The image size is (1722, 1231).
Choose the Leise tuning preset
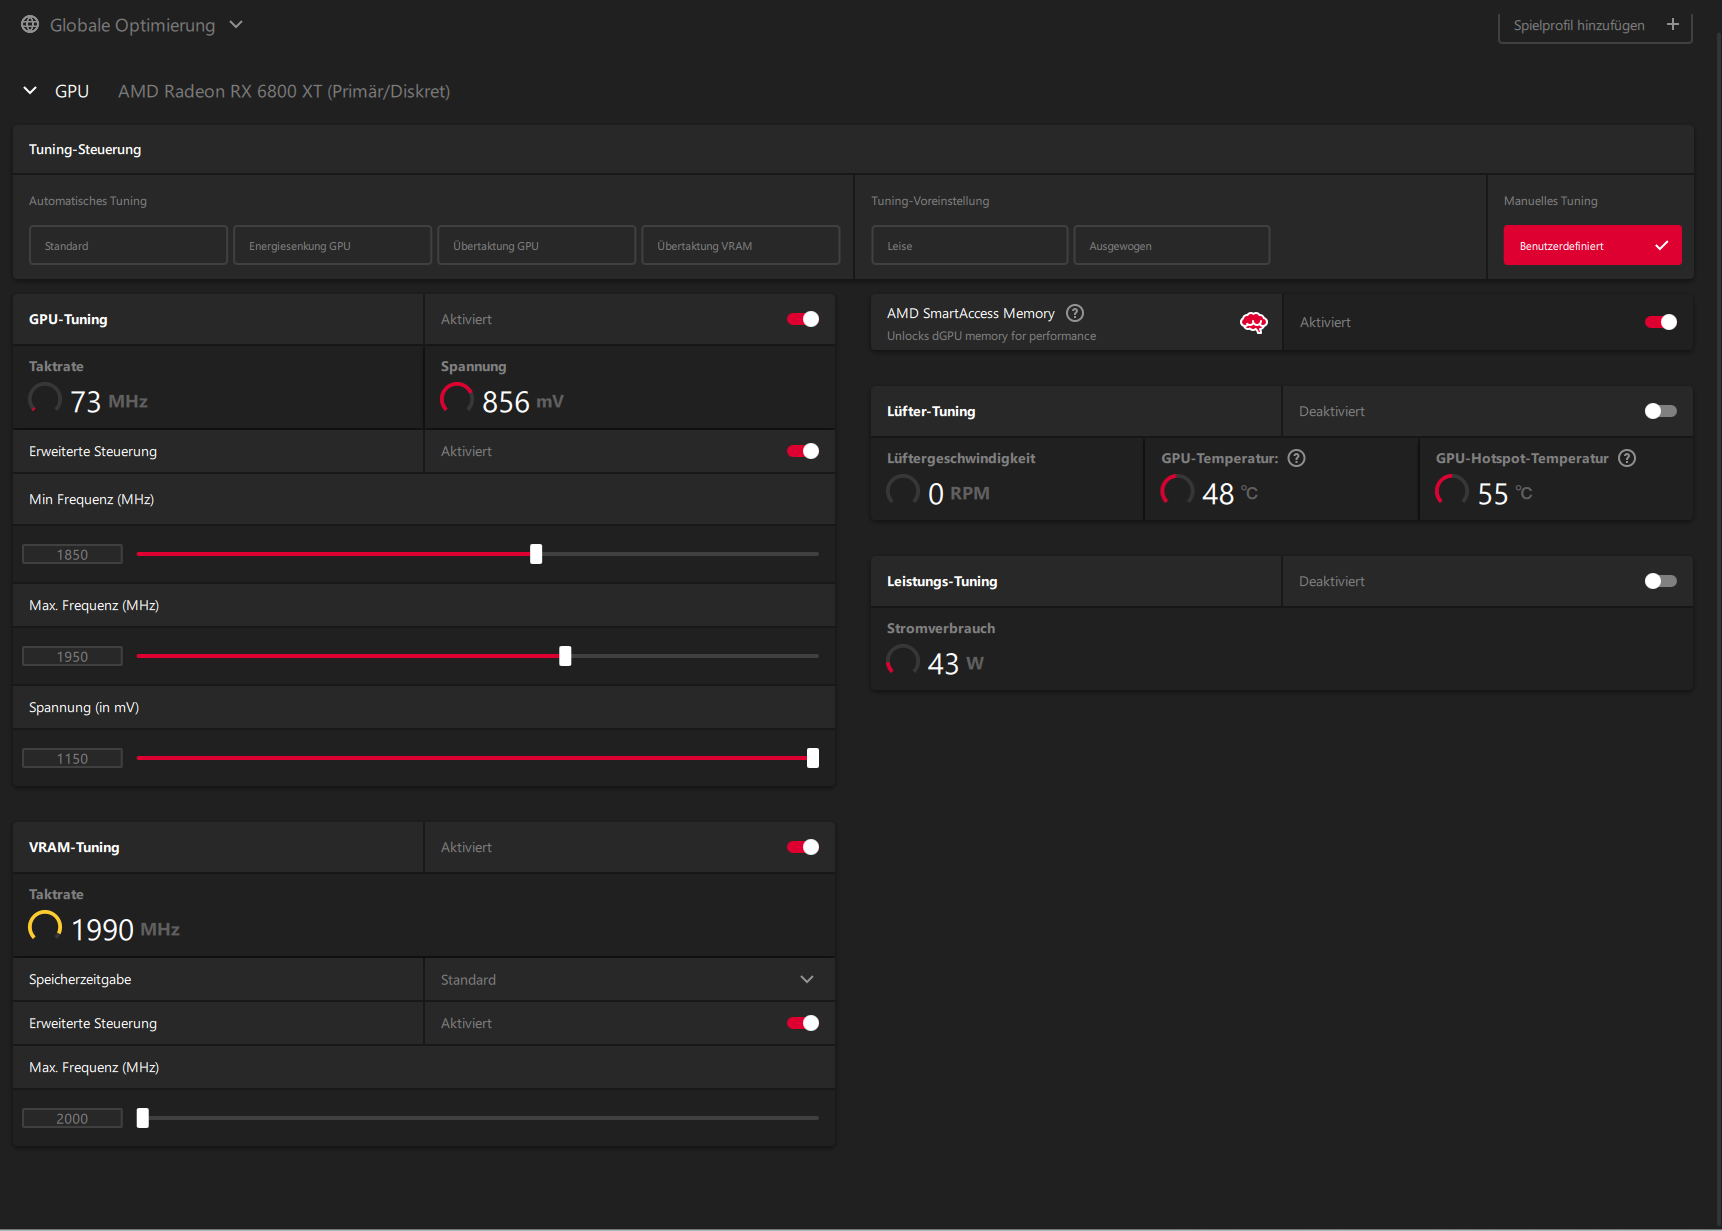click(x=969, y=245)
